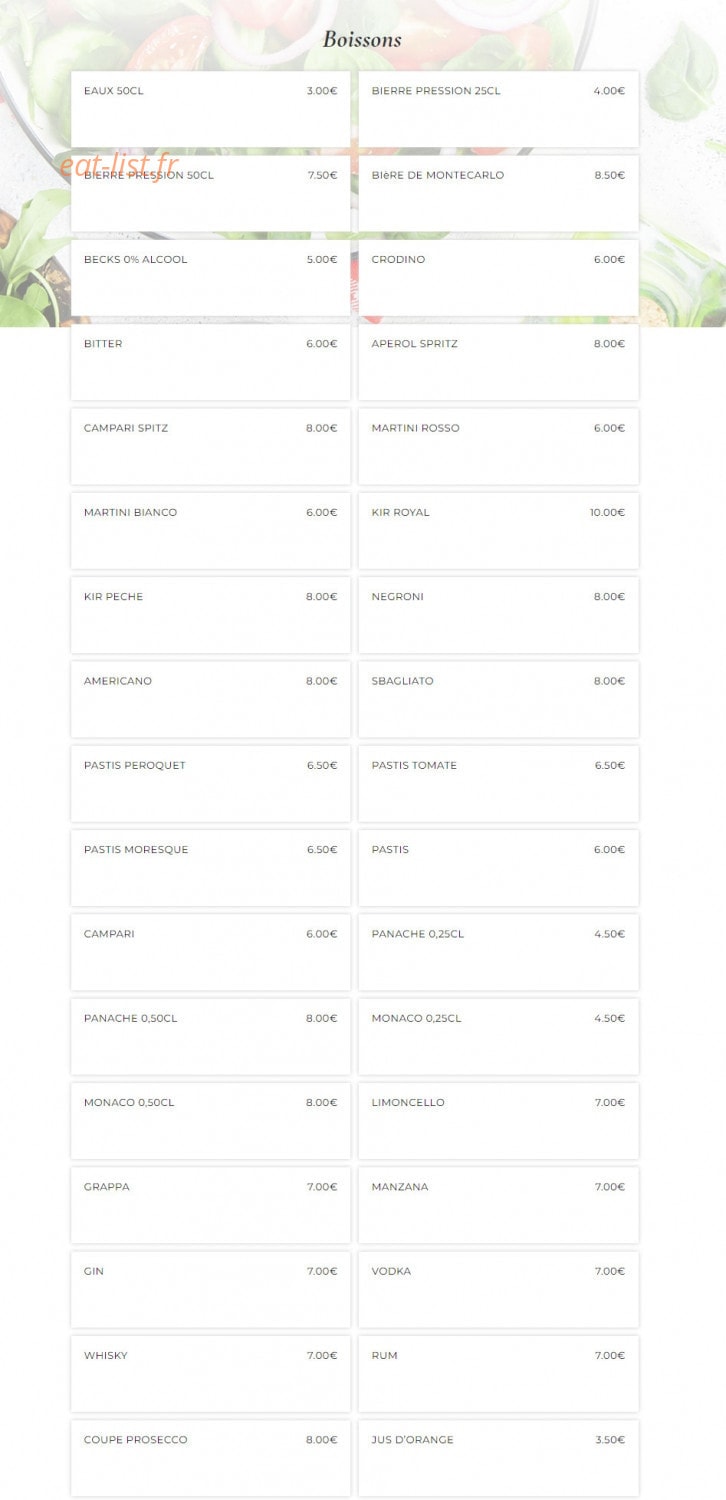Select the JUS D'ORANGE item

498,1458
